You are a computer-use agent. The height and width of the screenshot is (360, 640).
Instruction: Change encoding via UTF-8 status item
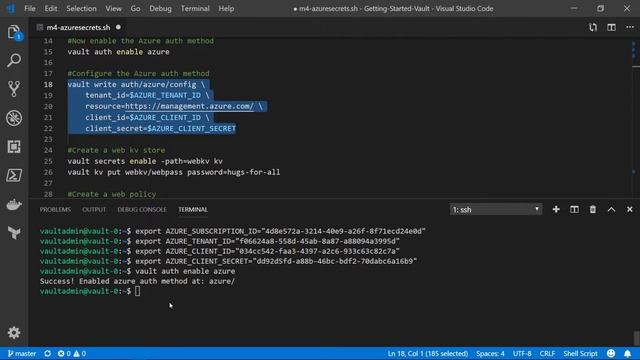tap(522, 353)
